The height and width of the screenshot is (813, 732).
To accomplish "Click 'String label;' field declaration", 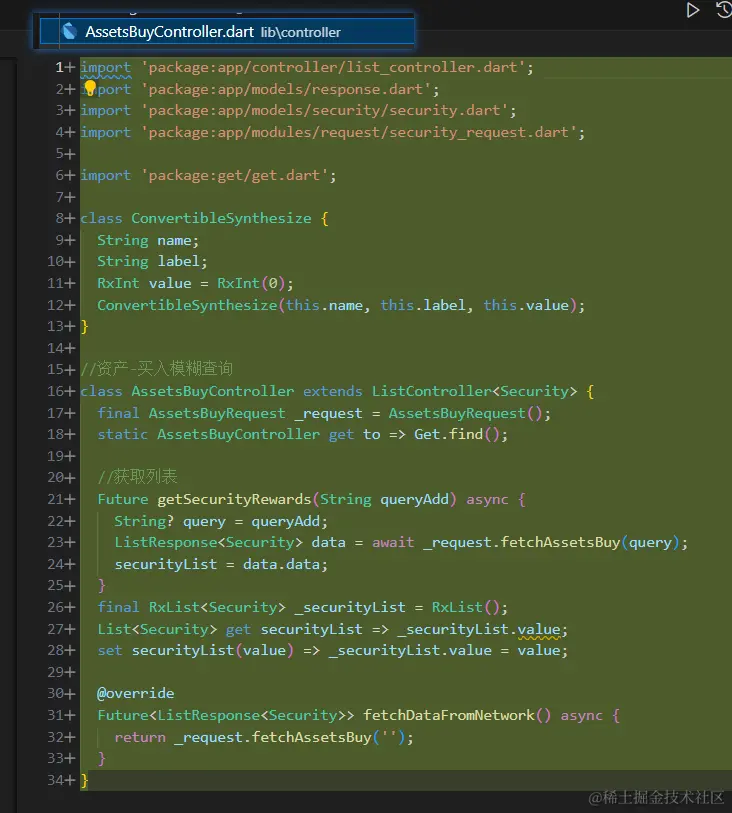I will pyautogui.click(x=152, y=261).
